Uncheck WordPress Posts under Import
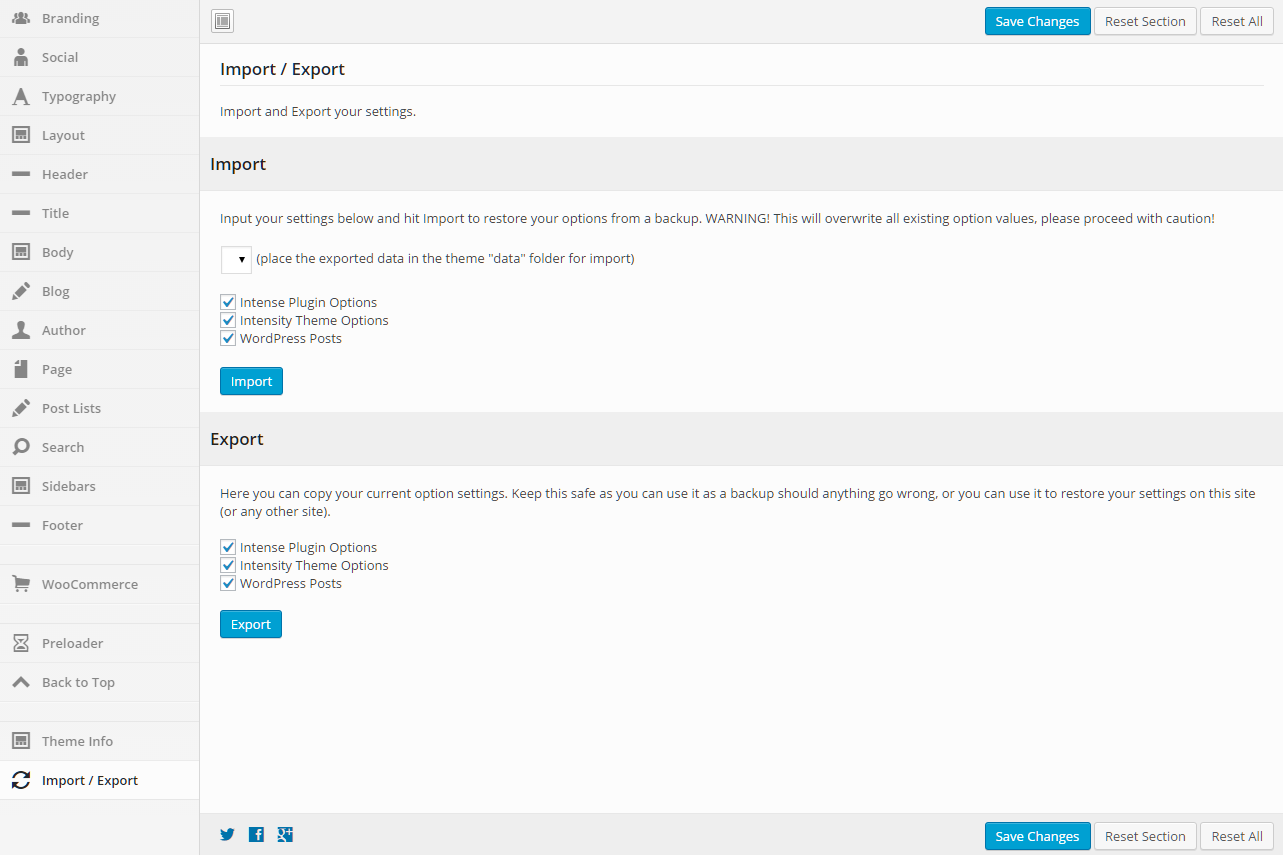This screenshot has height=855, width=1283. (228, 338)
